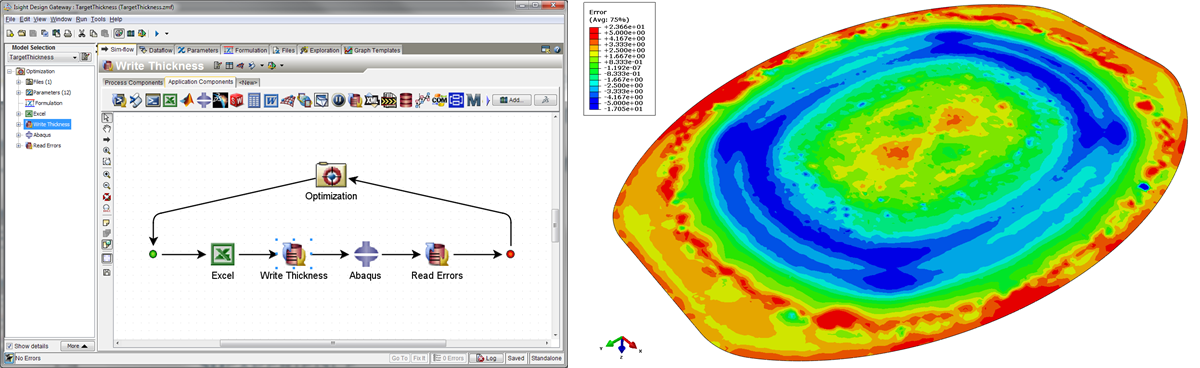Select the Word component icon
Viewport: 1200px width, 368px height.
click(270, 100)
